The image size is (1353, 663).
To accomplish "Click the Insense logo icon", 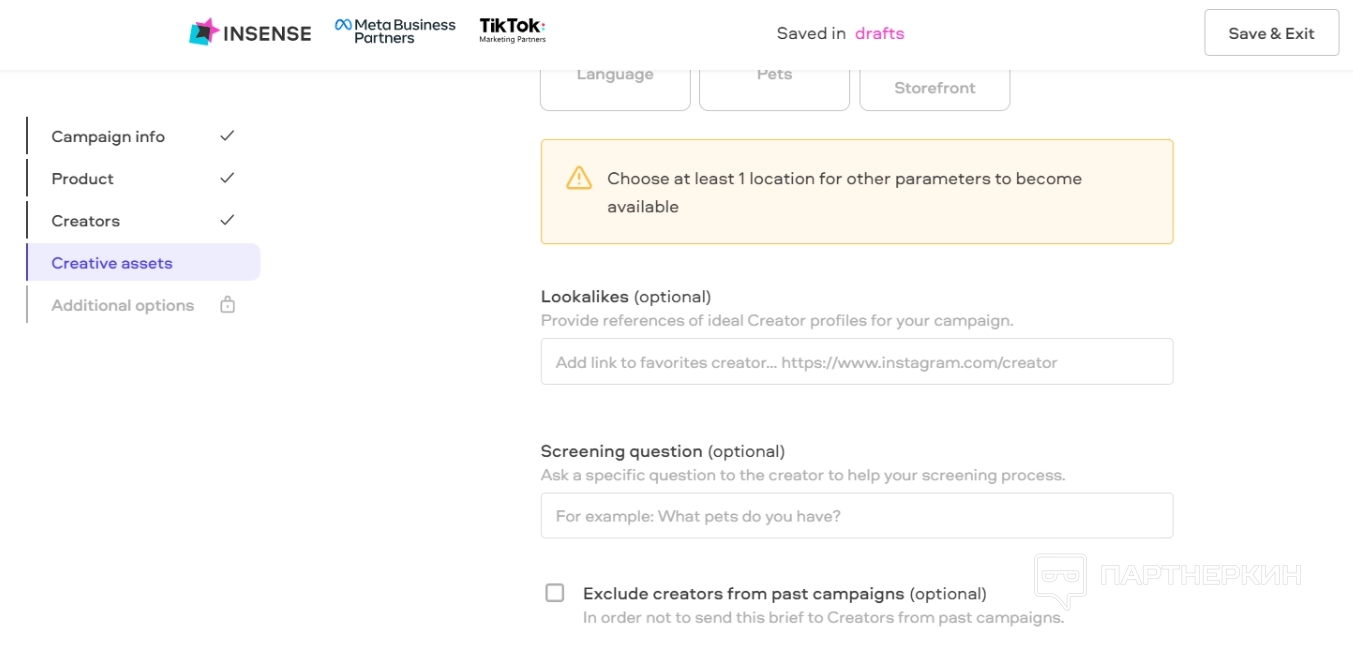I will (204, 32).
